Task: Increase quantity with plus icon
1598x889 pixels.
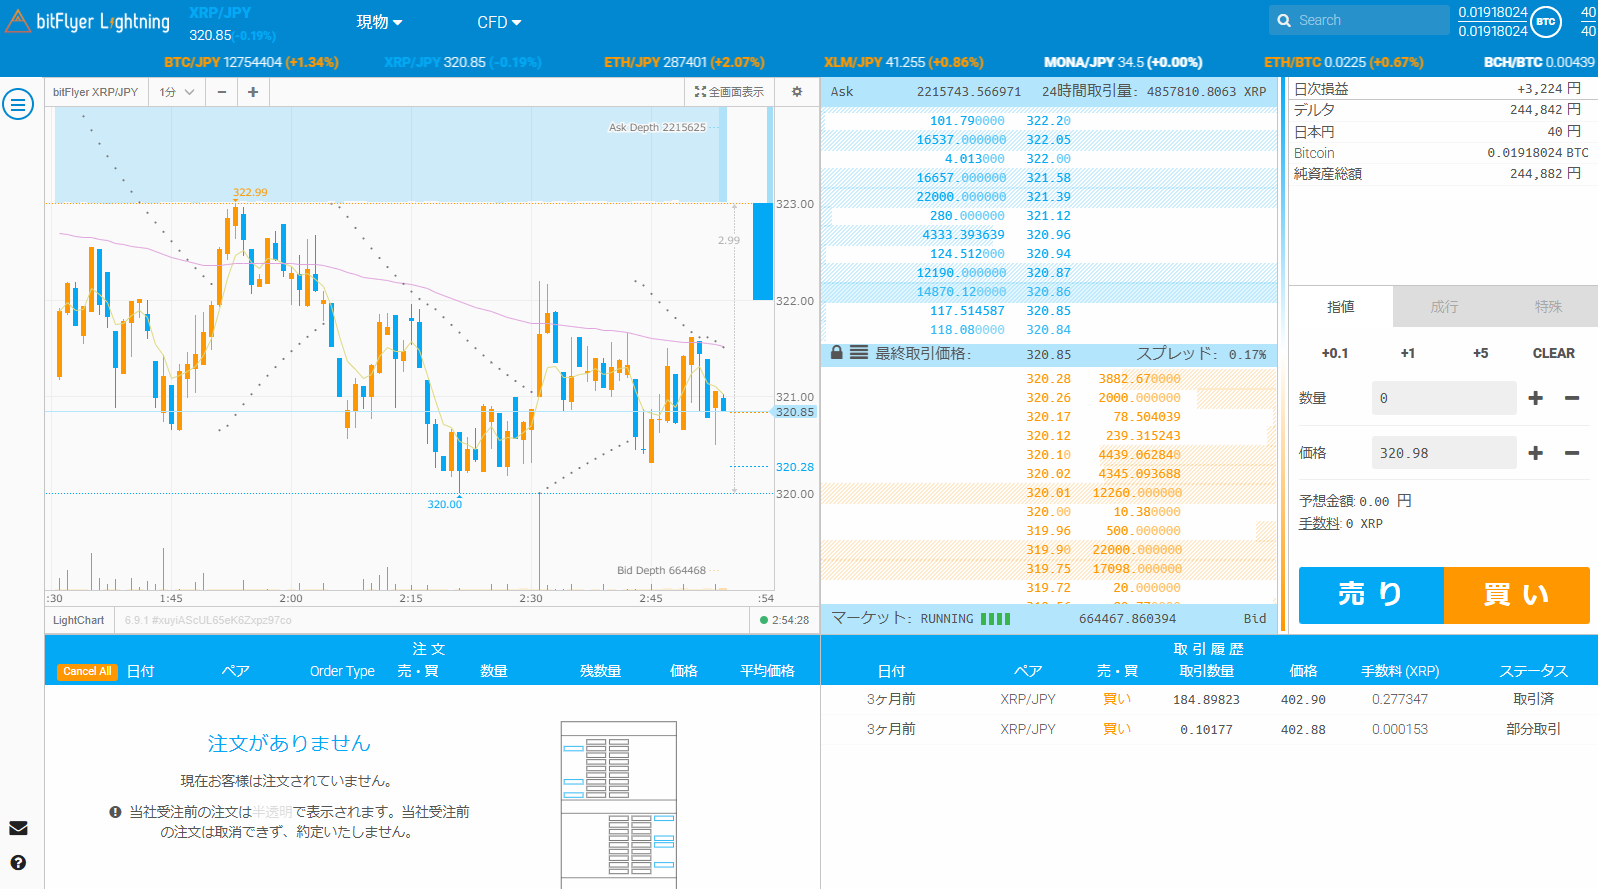Action: [1536, 398]
